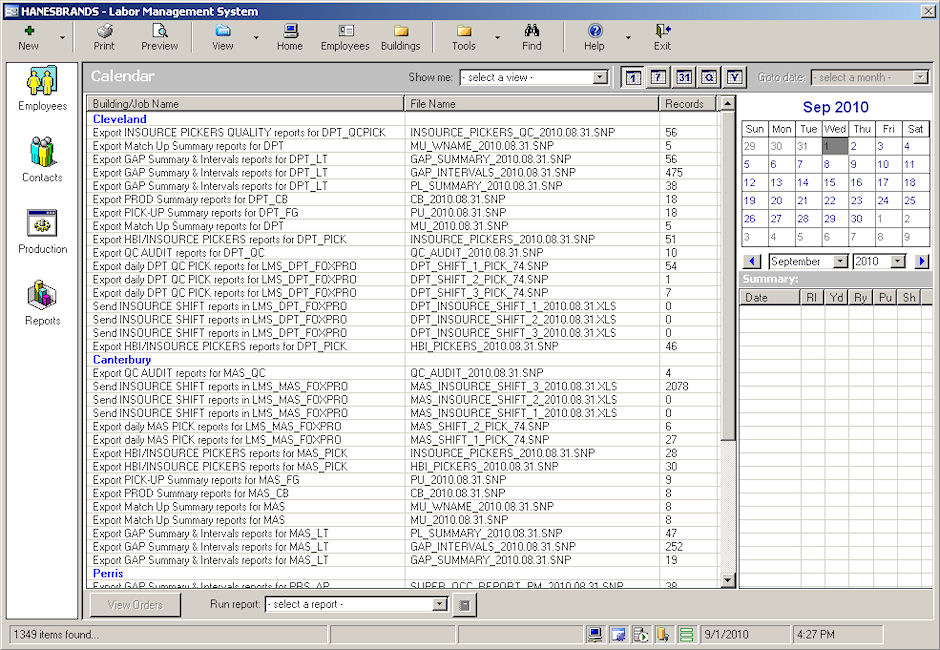940x650 pixels.
Task: Select the Cleveland group row
Action: [x=402, y=119]
